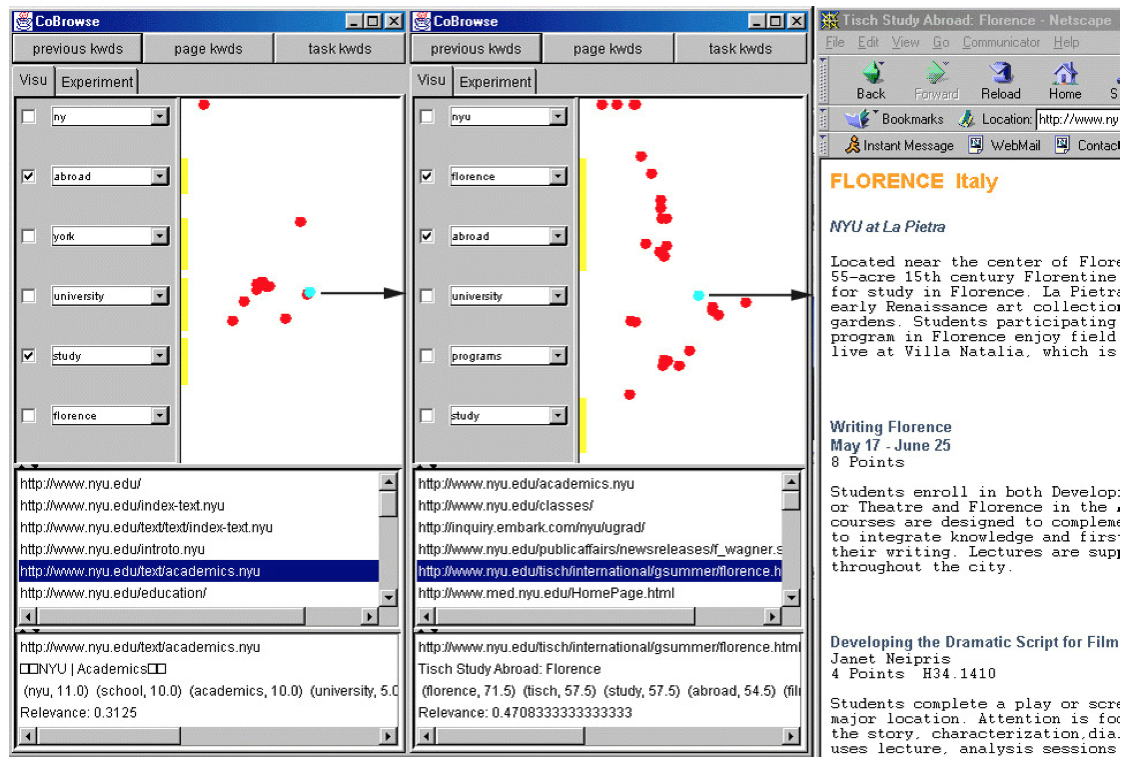This screenshot has width=1130, height=770.
Task: Click 'page kwds' button in left window
Action: coord(208,48)
